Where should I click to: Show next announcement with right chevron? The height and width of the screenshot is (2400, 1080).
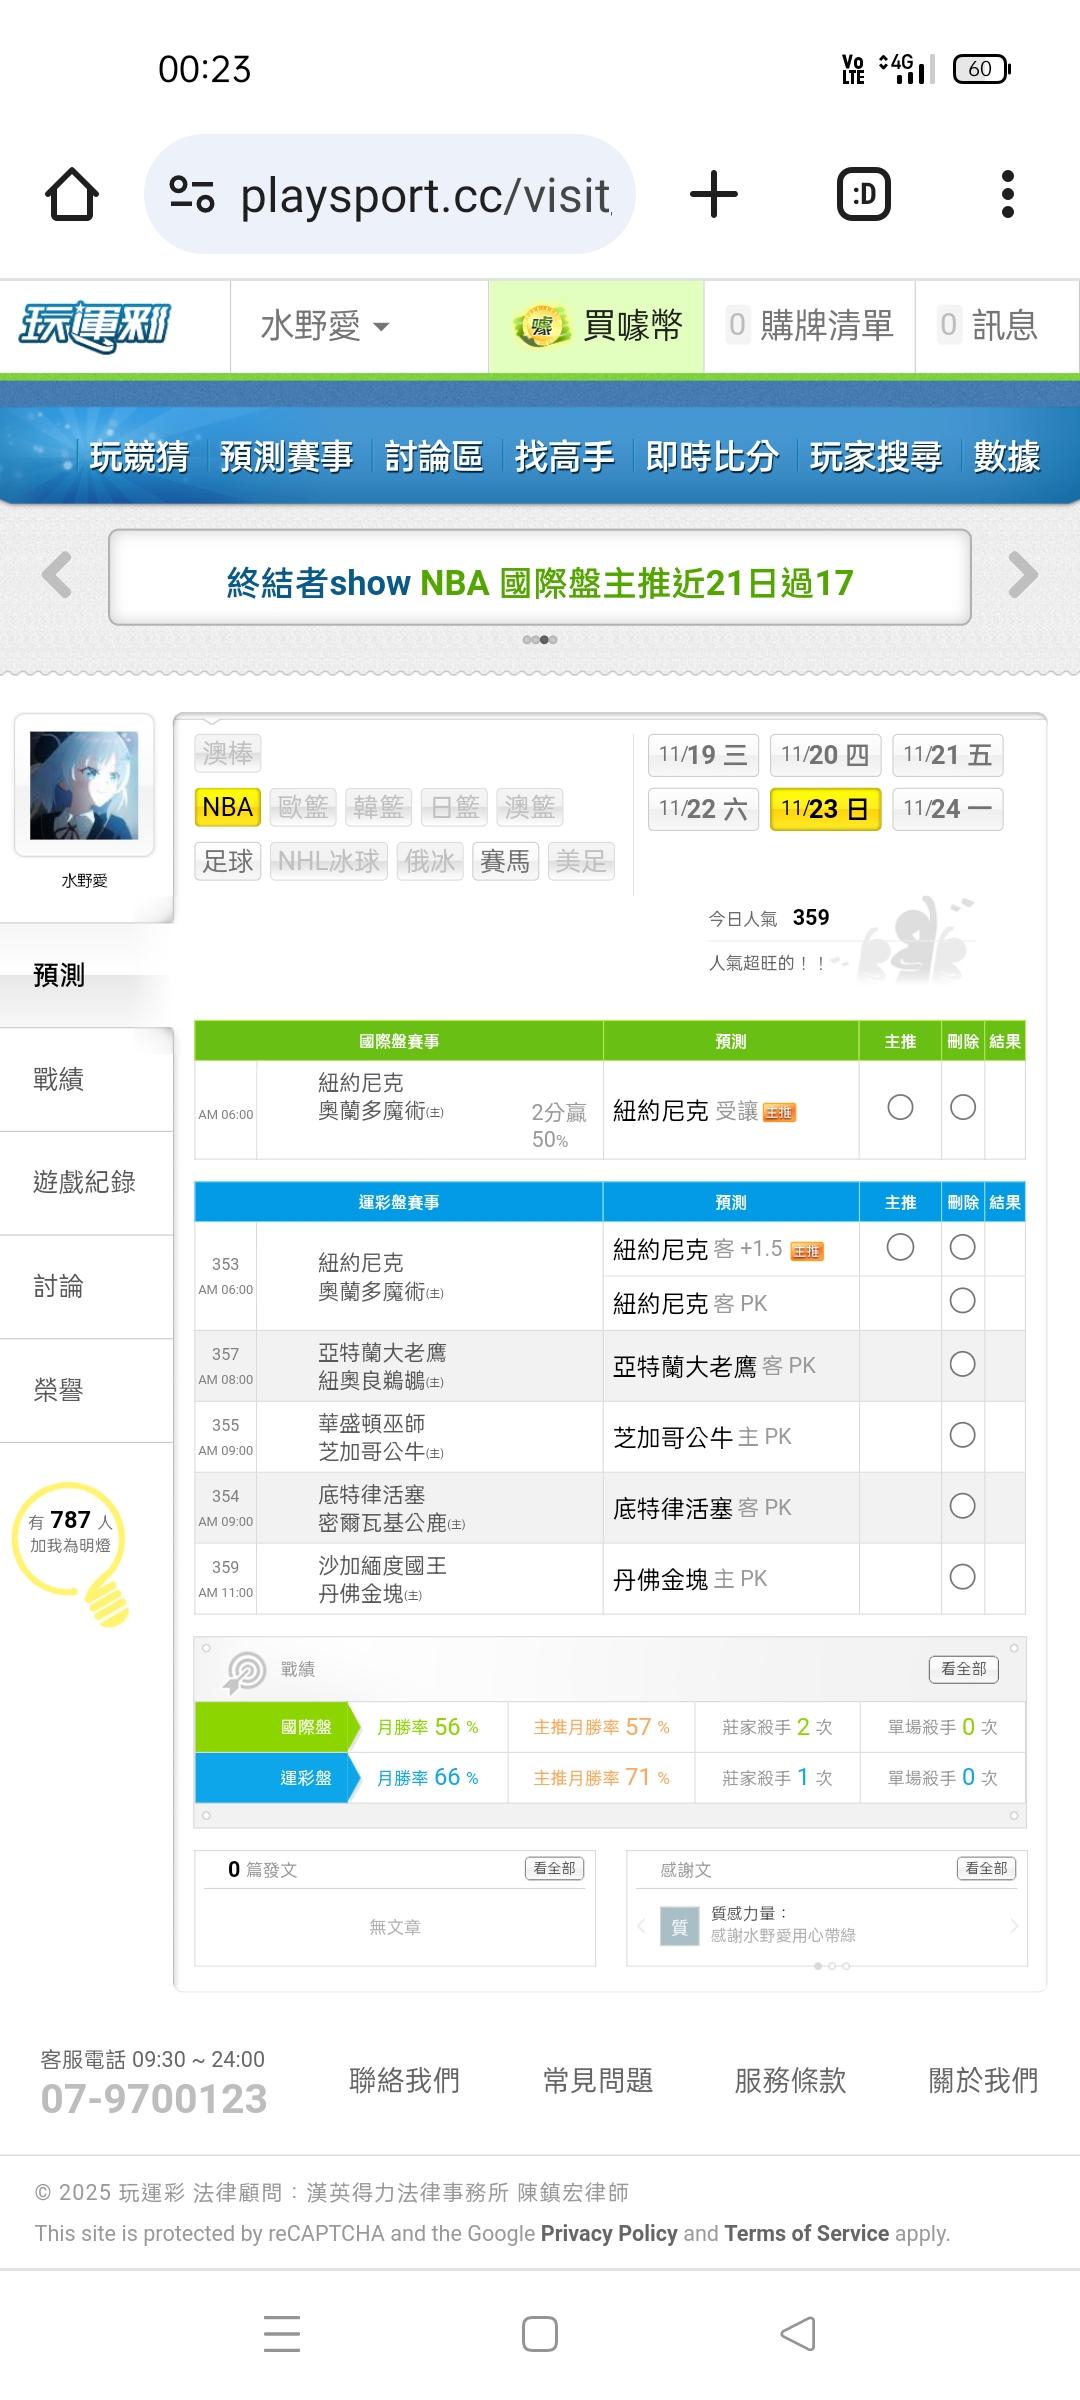pos(1023,575)
